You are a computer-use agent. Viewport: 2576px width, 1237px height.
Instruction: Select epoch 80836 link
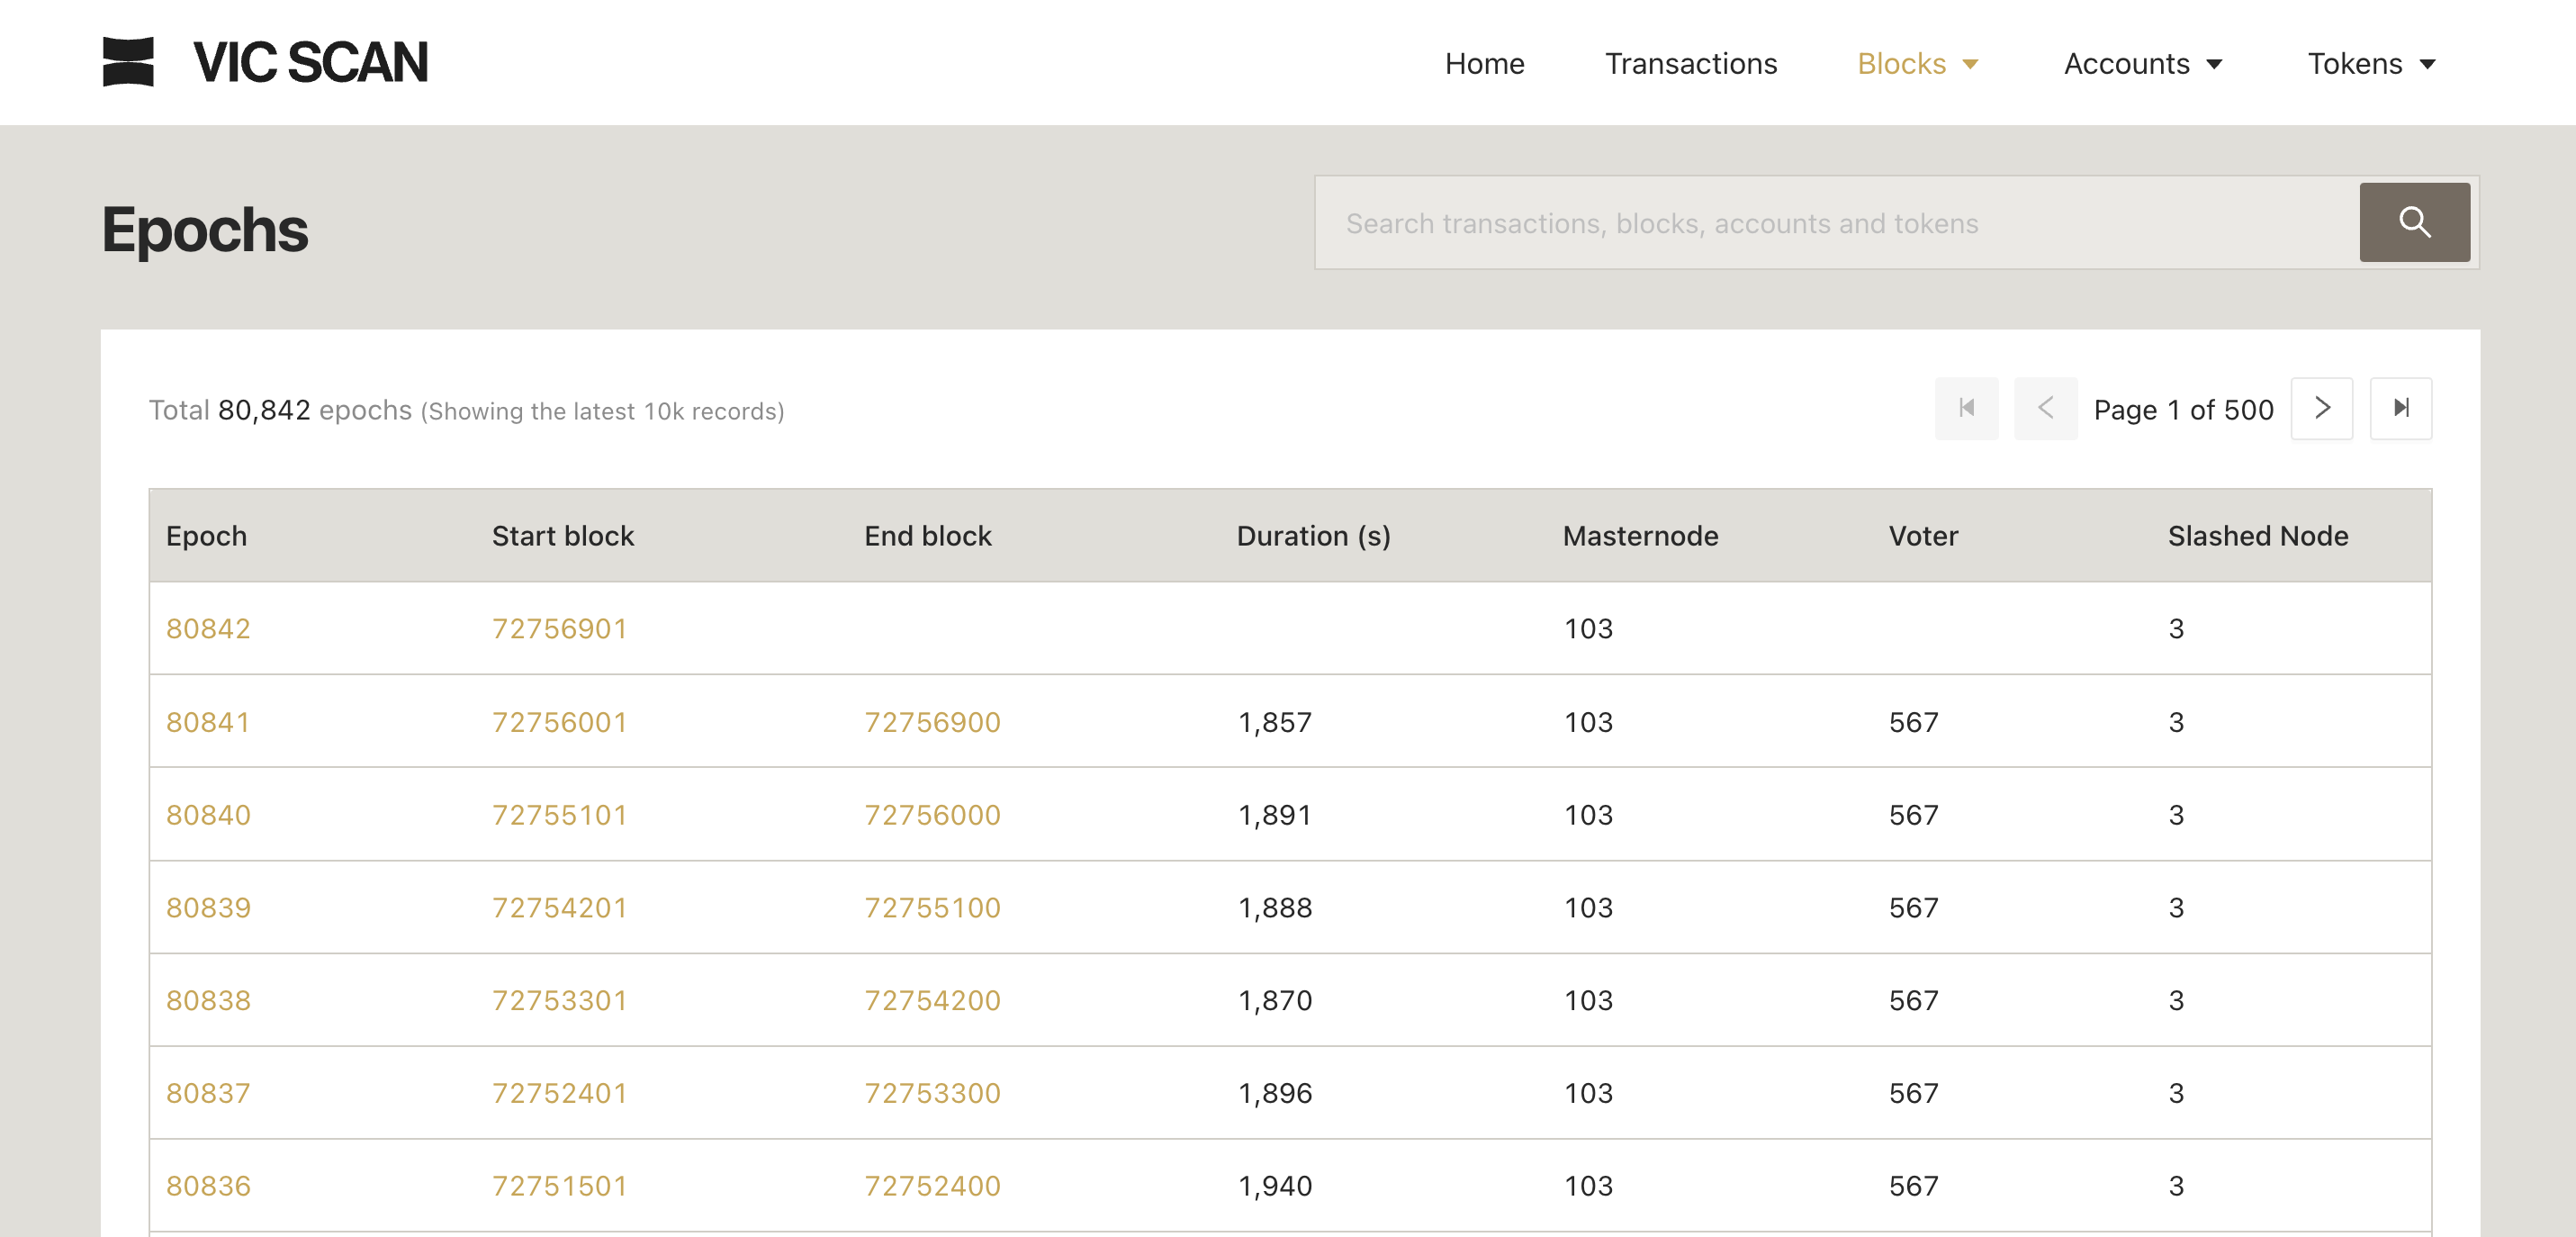coord(208,1186)
